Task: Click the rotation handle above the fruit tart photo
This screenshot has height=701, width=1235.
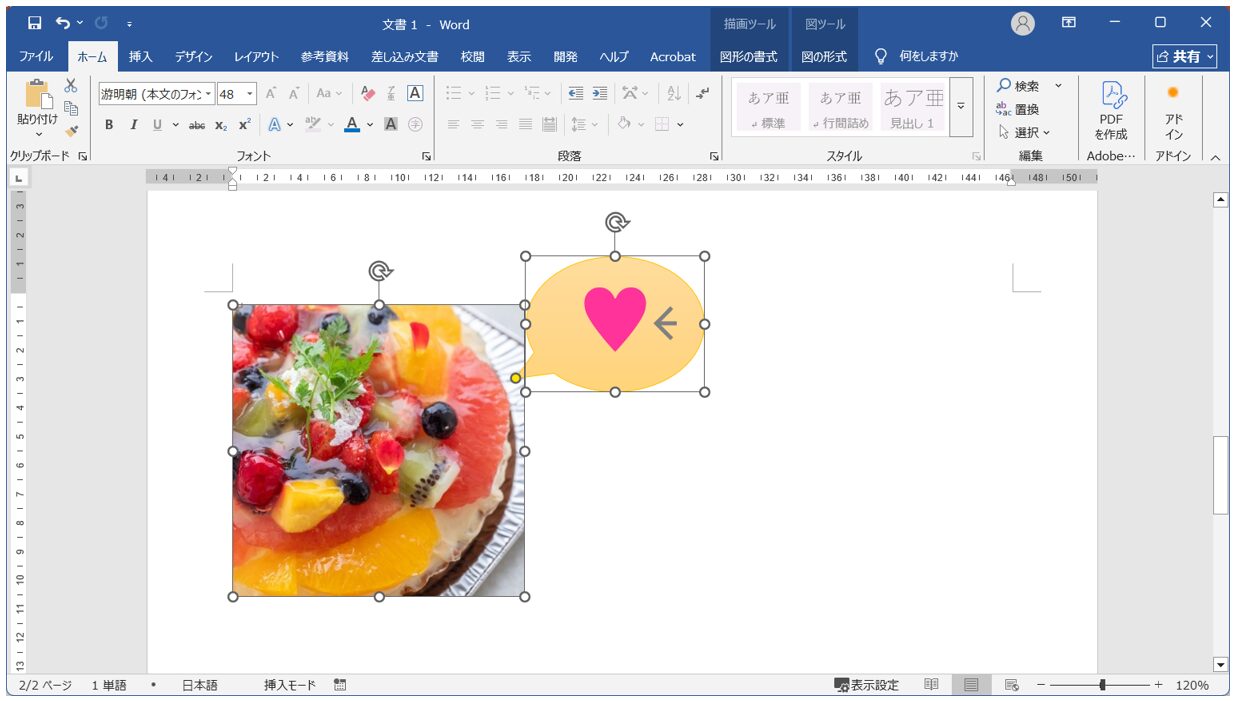Action: (379, 271)
